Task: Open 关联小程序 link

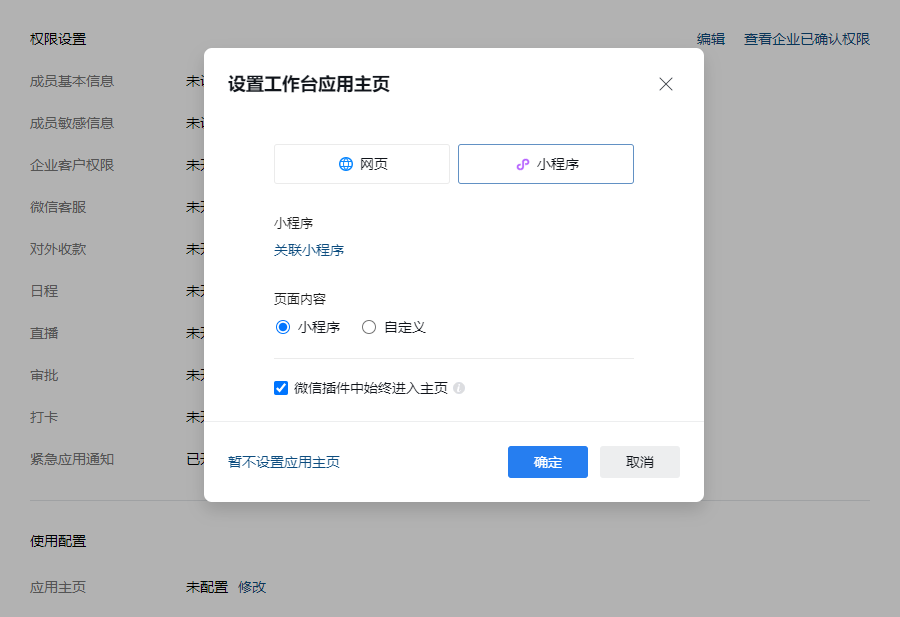Action: [310, 249]
